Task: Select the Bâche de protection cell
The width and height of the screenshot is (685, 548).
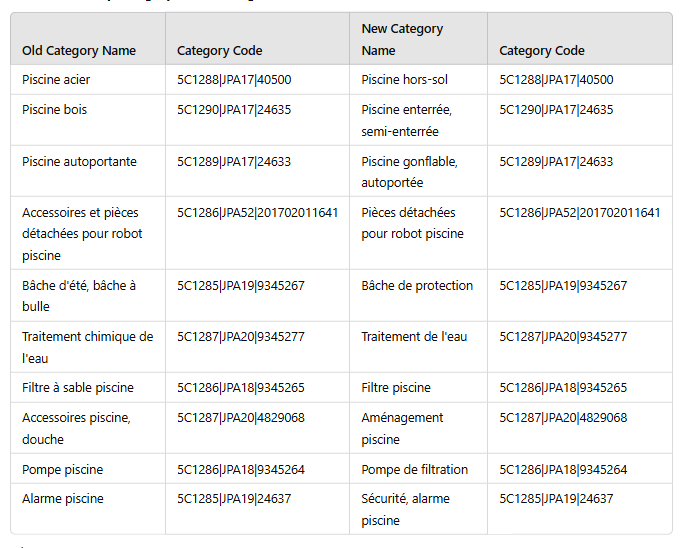Action: 417,286
